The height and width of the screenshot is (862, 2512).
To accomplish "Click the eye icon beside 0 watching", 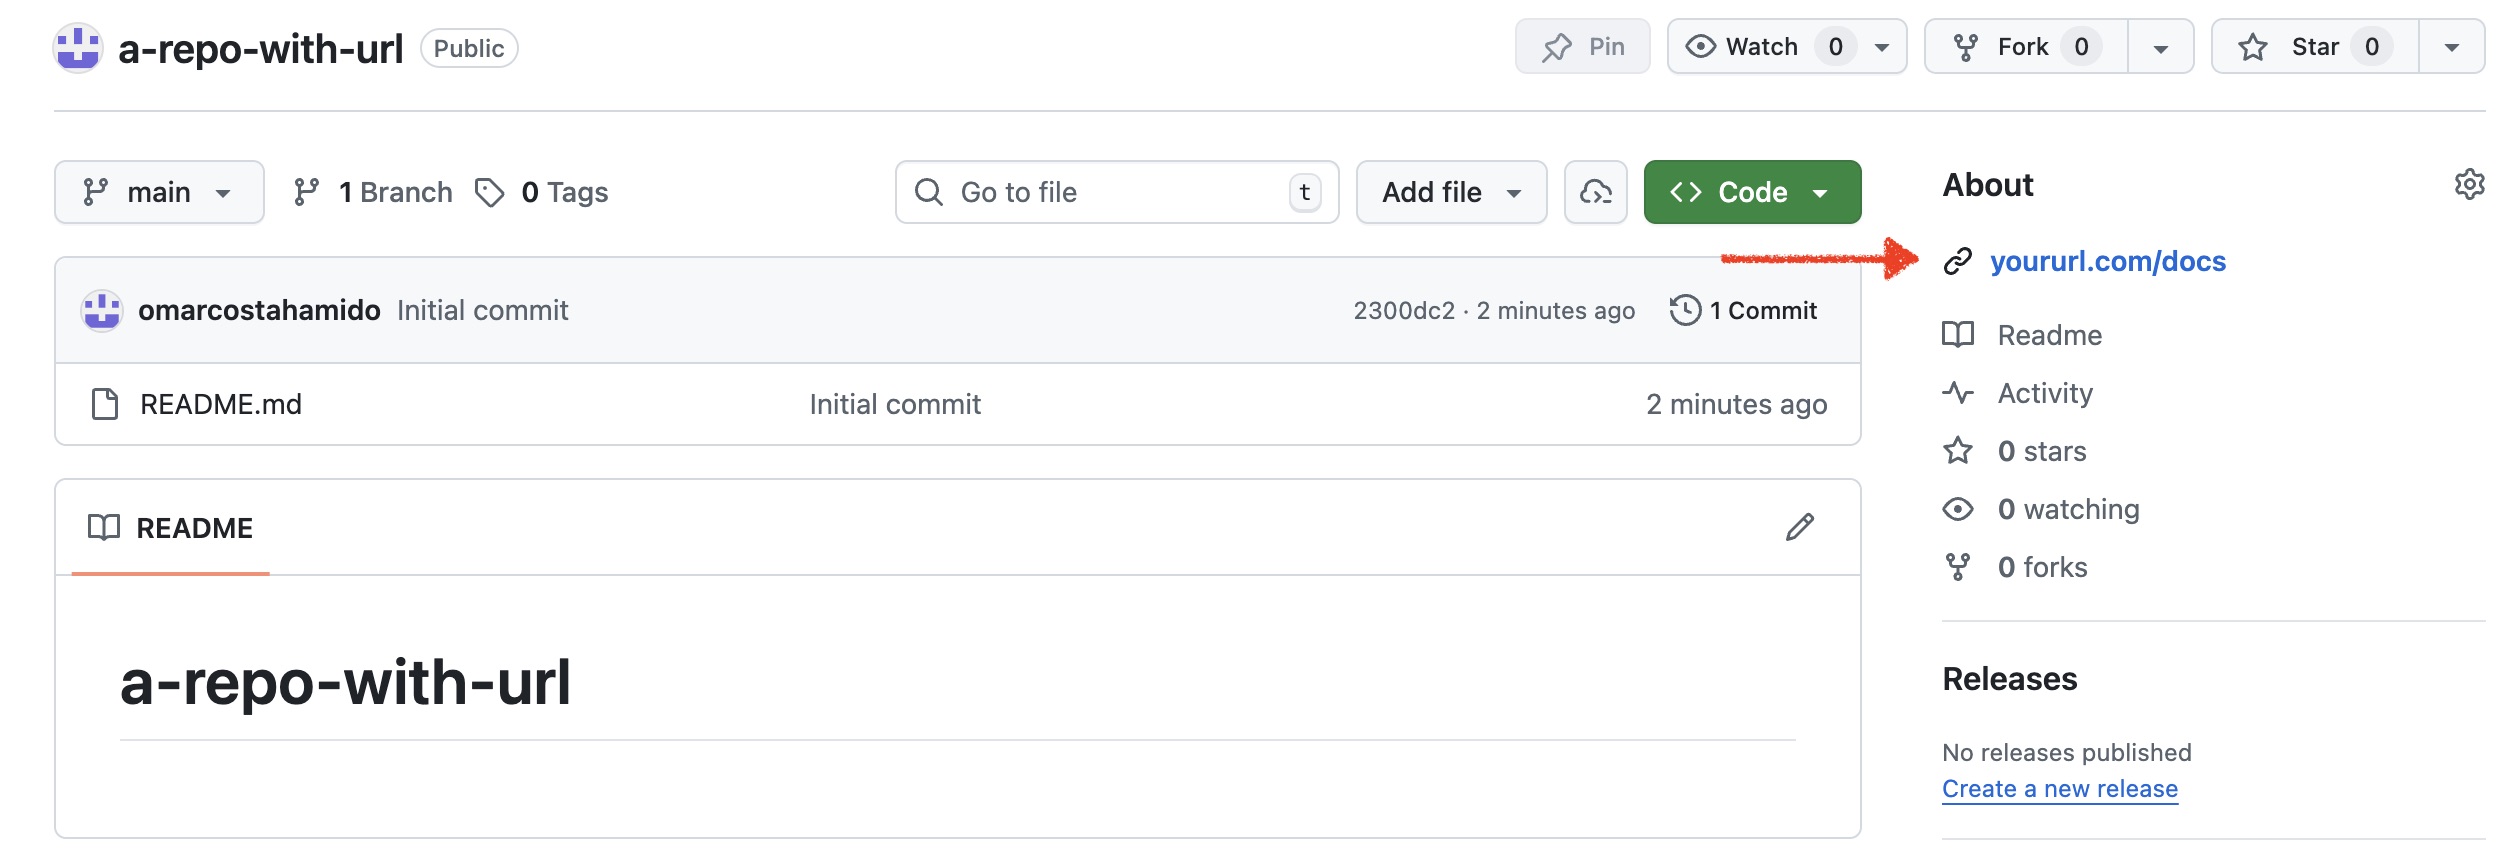I will 1958,509.
